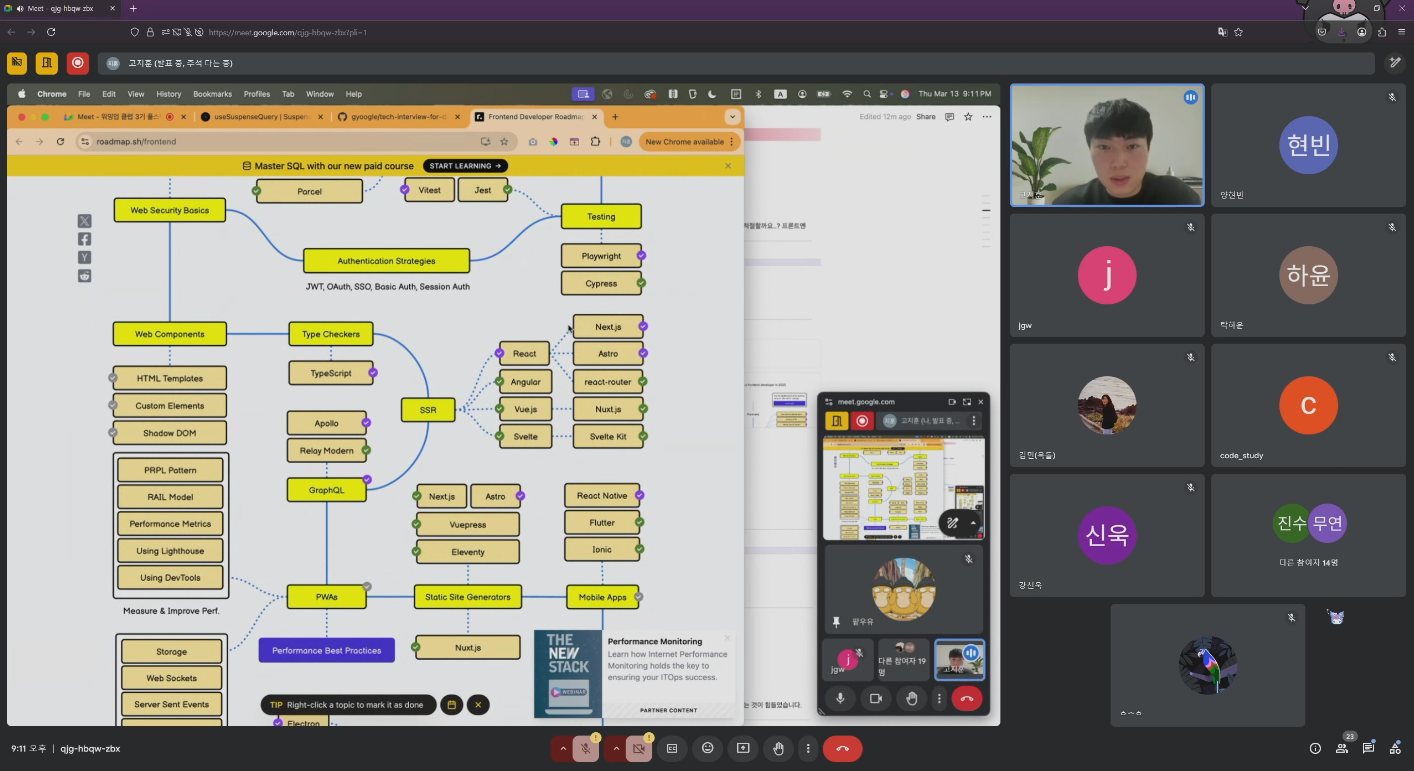
Task: Click Performance Best Practices purple button
Action: pos(327,650)
